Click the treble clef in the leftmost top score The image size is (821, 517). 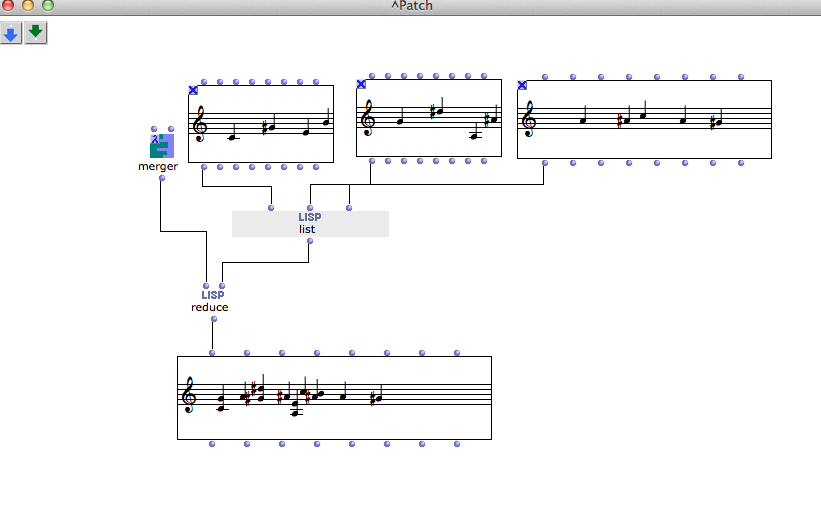[200, 123]
